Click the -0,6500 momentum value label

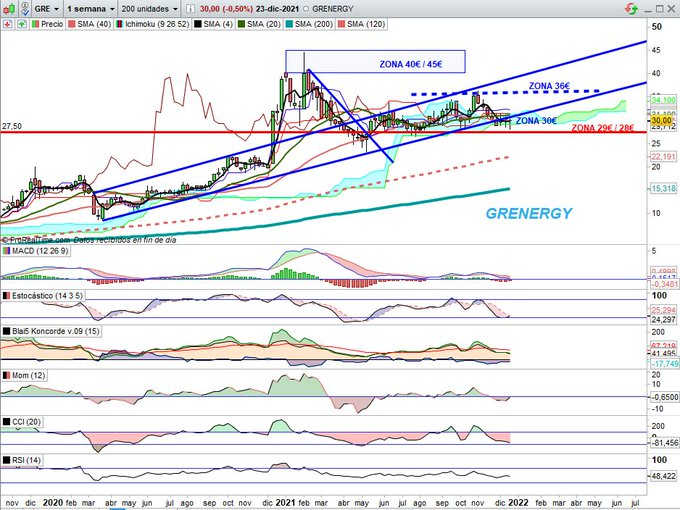click(x=664, y=397)
